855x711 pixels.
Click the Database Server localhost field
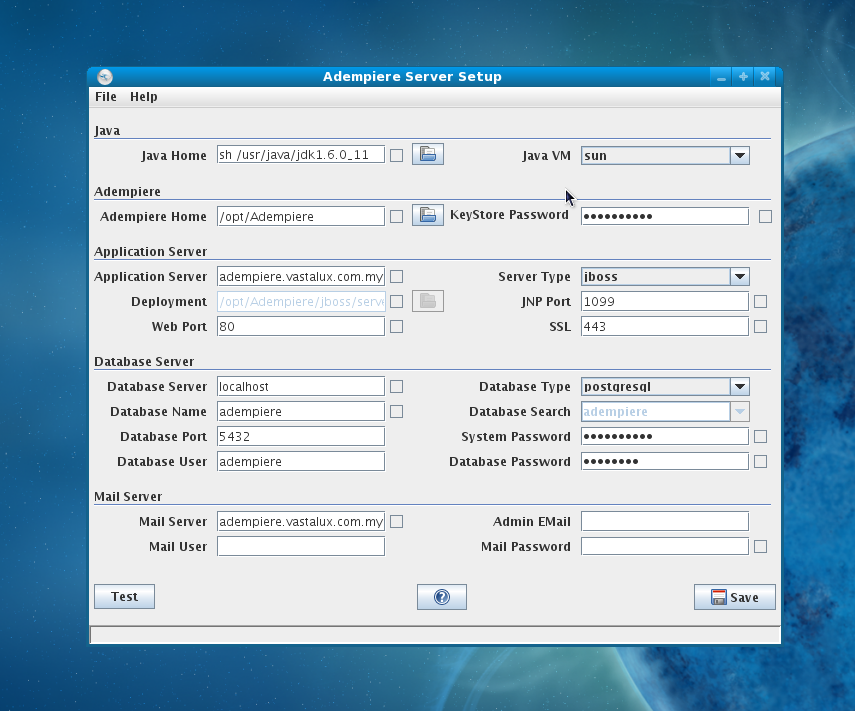tap(301, 387)
